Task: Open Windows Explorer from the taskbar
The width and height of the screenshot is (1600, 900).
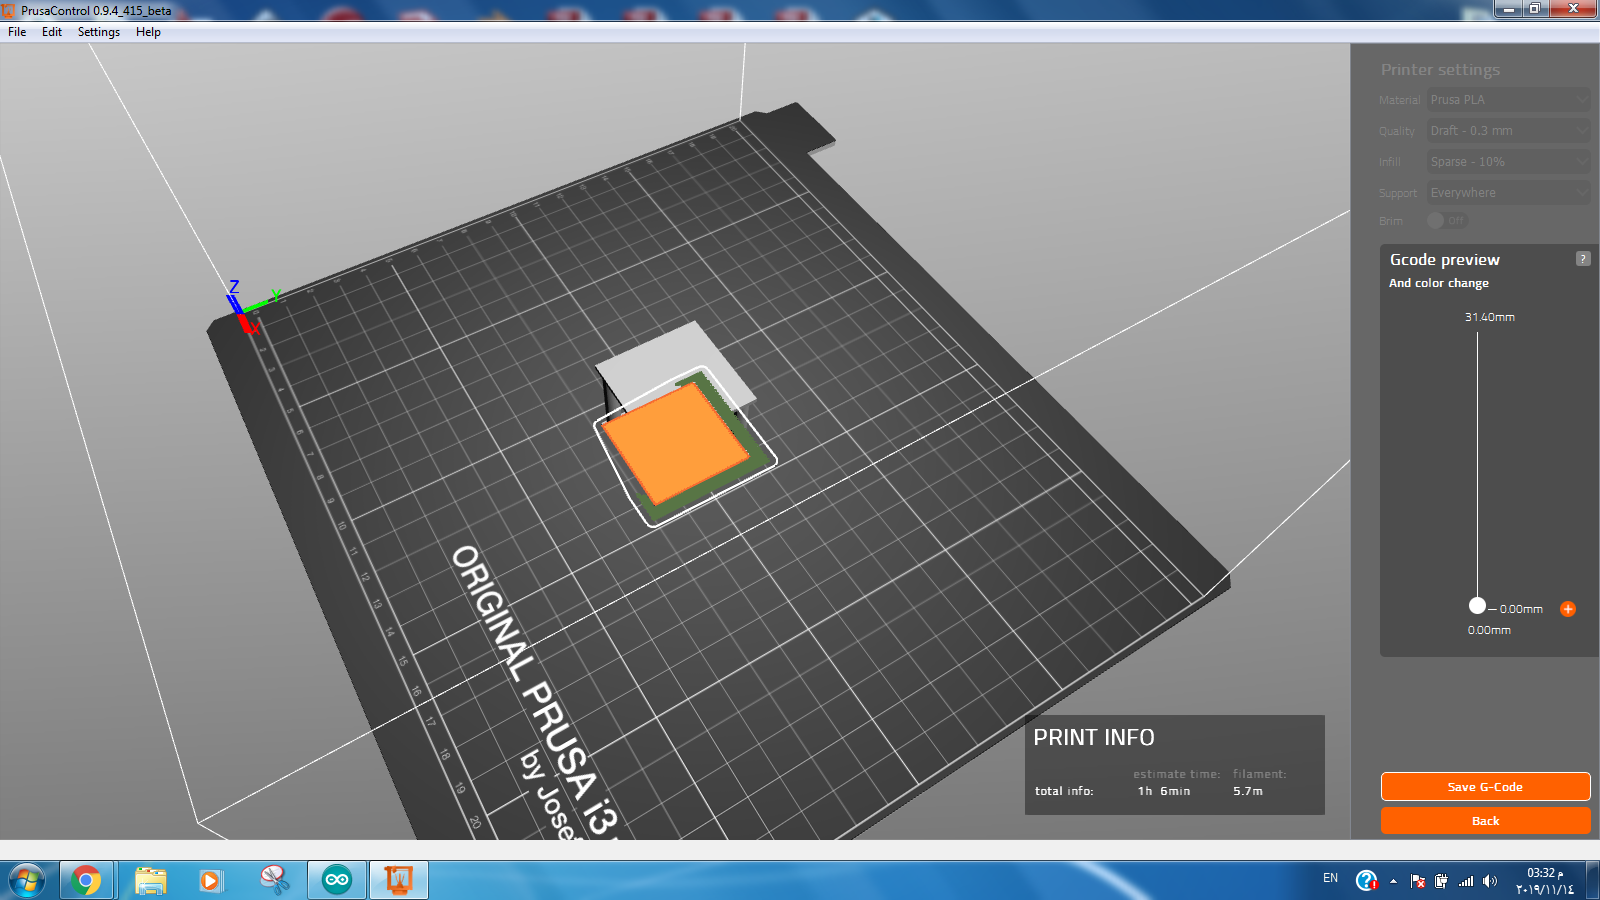Action: pyautogui.click(x=150, y=881)
